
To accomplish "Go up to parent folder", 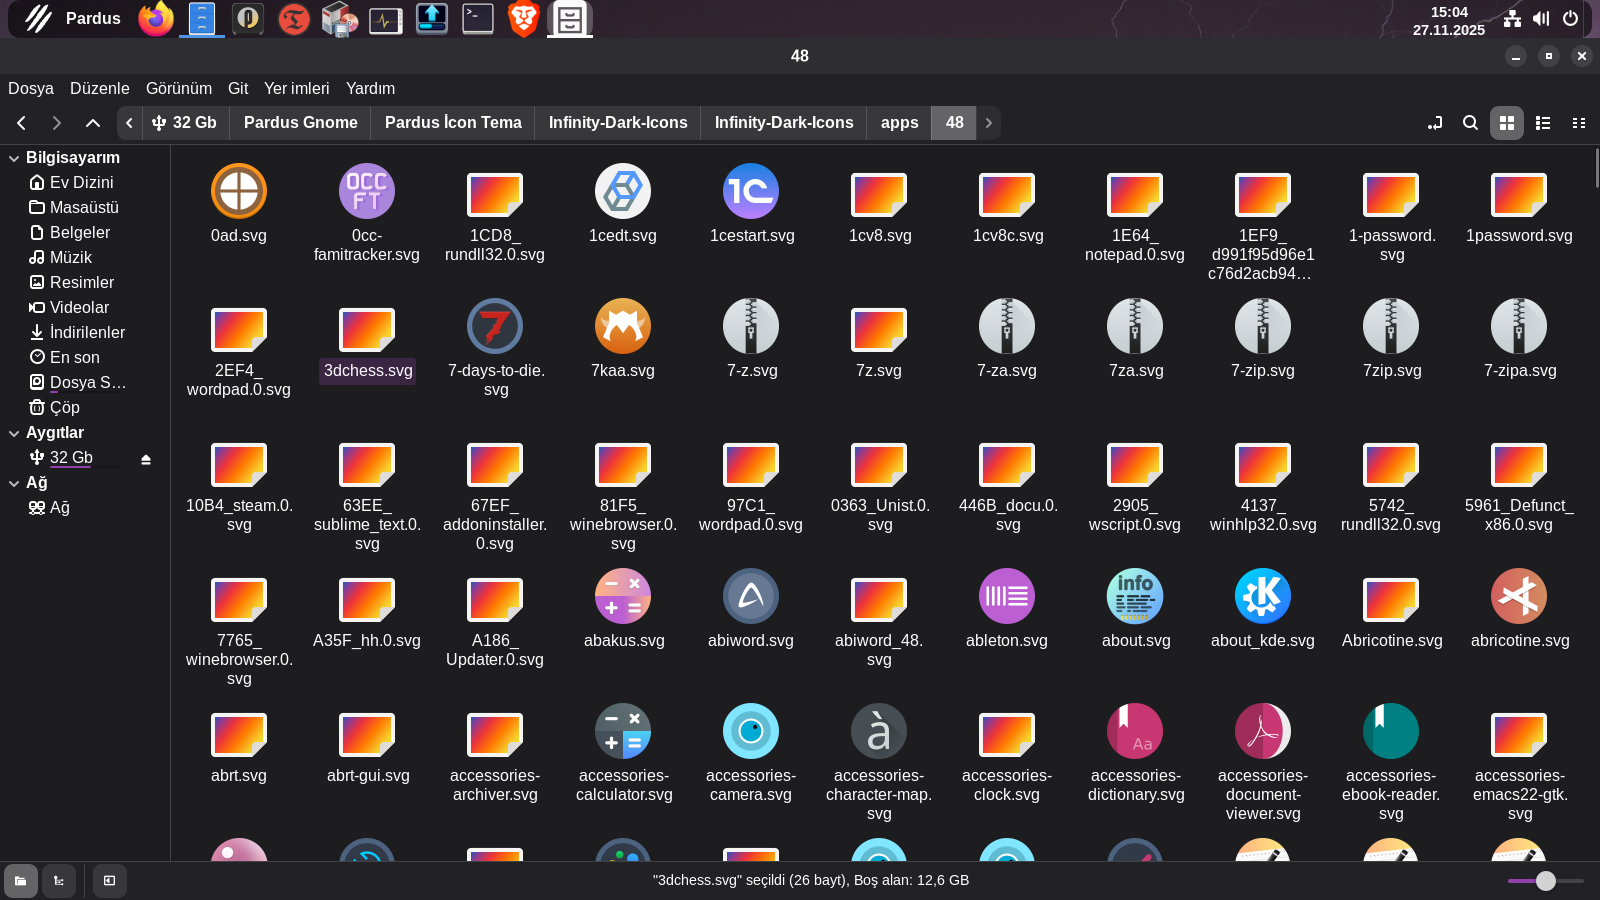I will (x=93, y=123).
